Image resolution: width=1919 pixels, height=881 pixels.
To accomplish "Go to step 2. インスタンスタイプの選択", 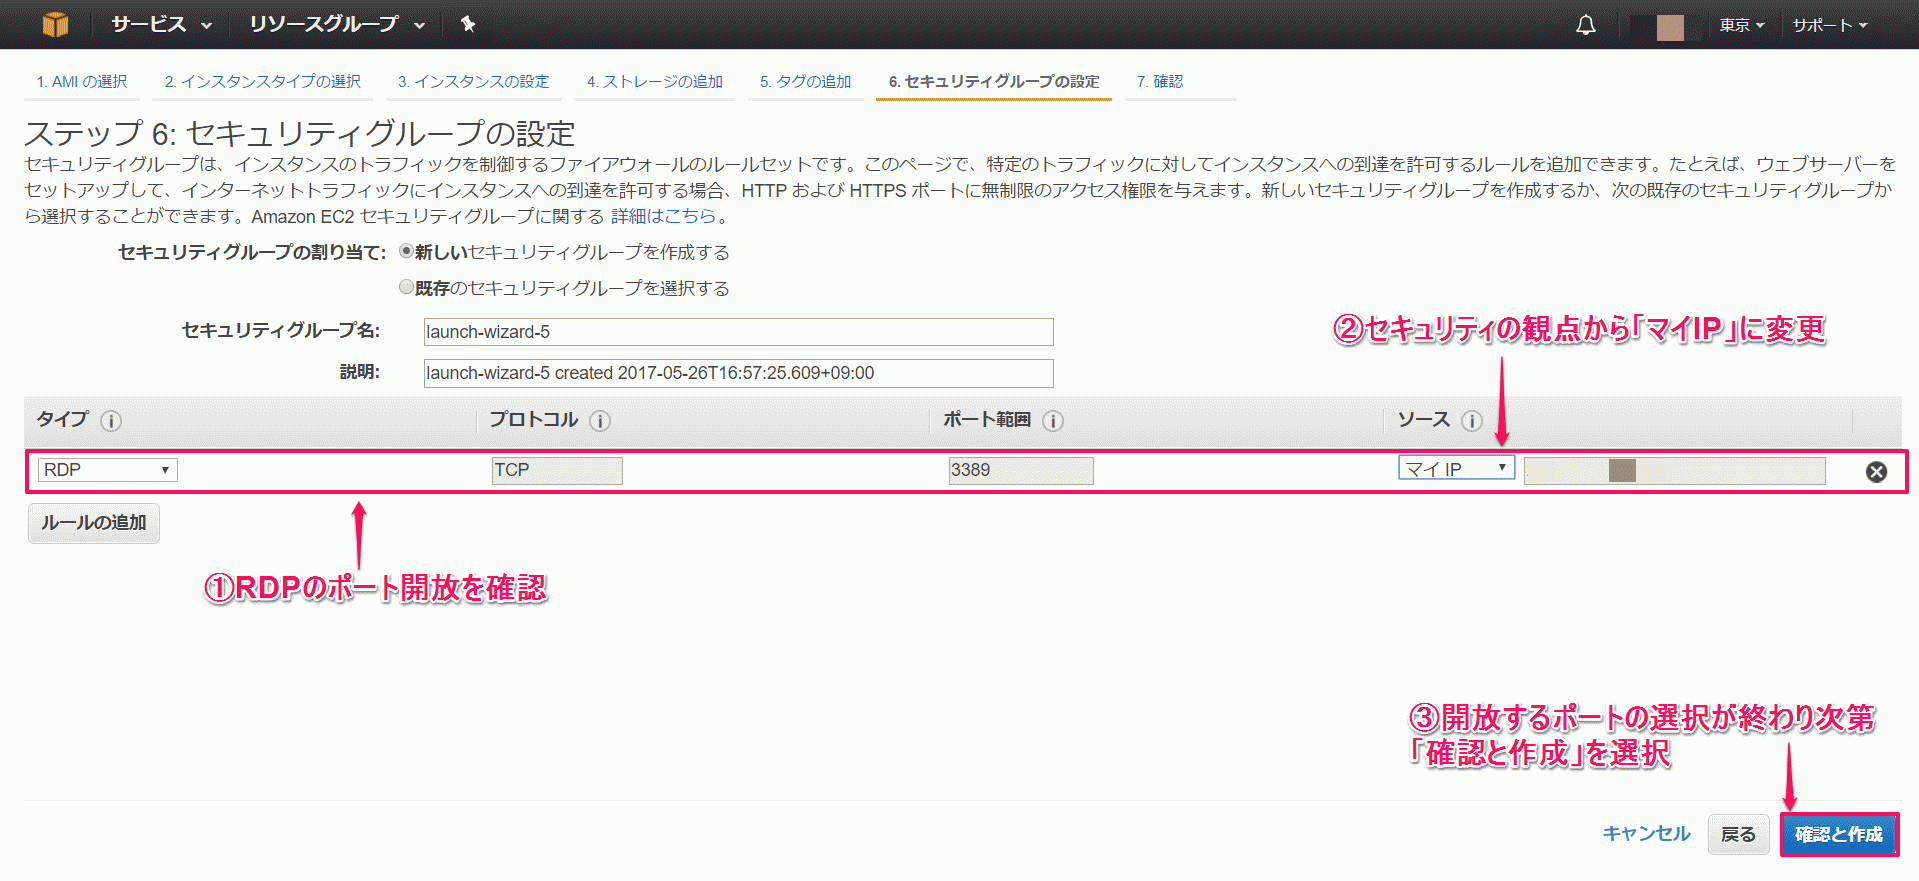I will tap(263, 82).
